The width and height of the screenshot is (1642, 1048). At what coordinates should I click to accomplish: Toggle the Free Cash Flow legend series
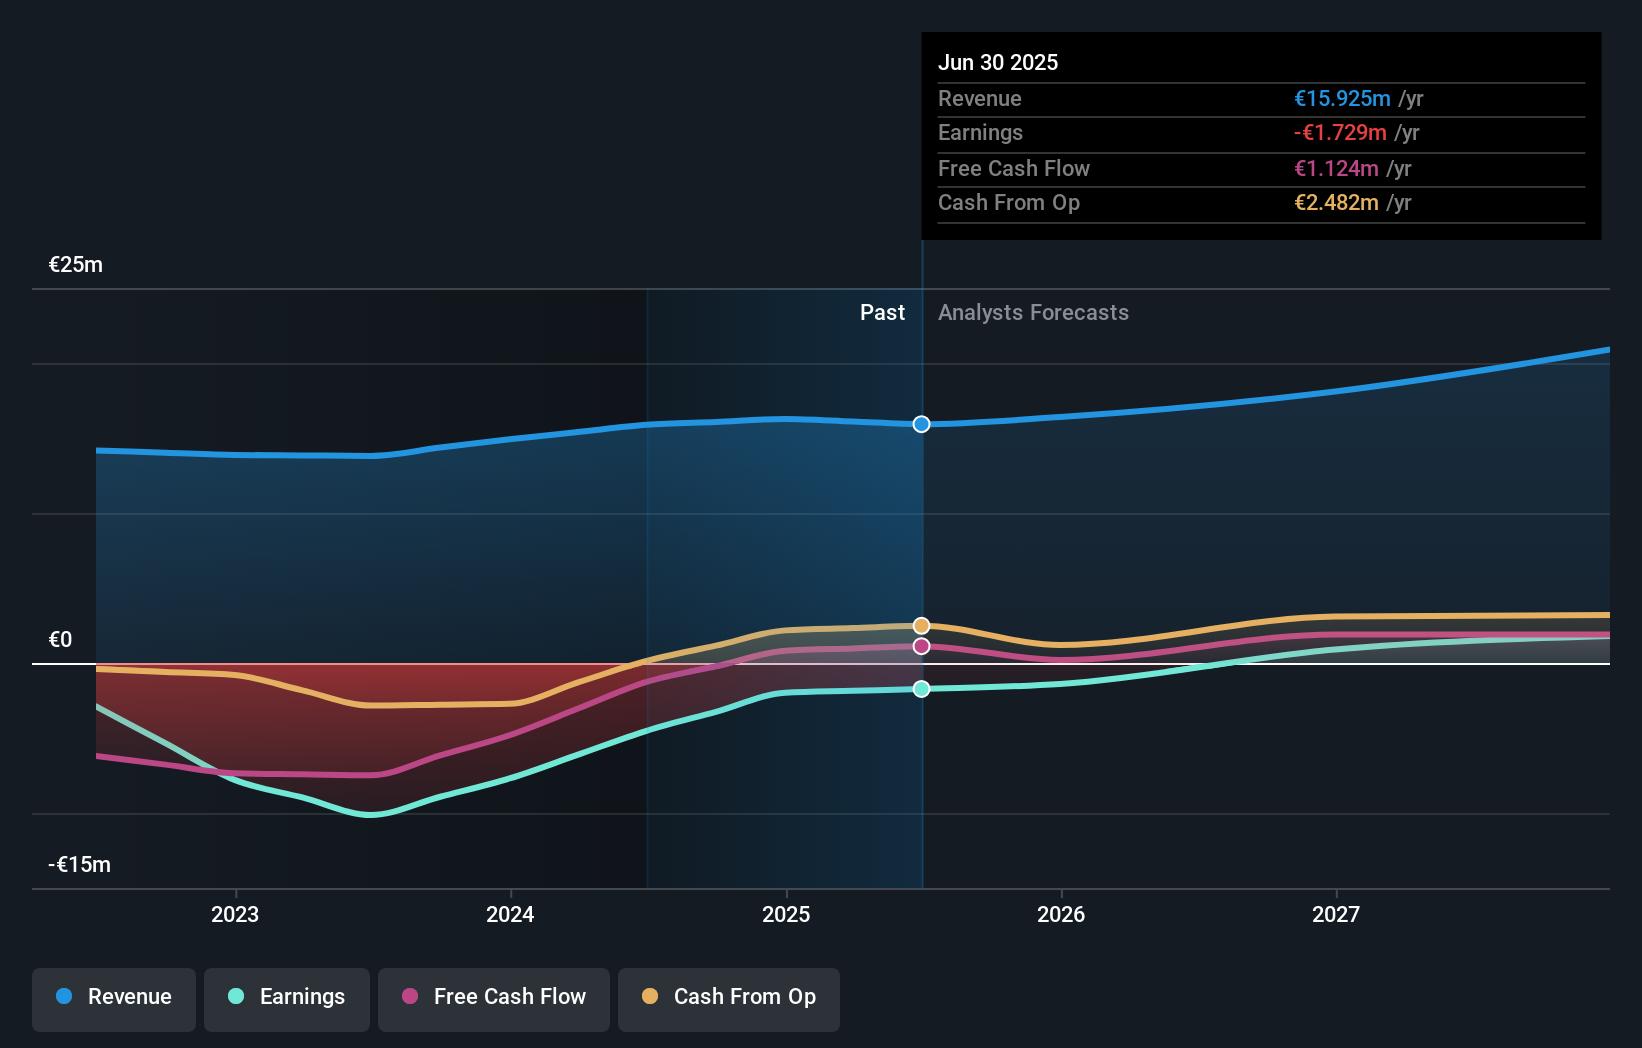click(x=494, y=999)
